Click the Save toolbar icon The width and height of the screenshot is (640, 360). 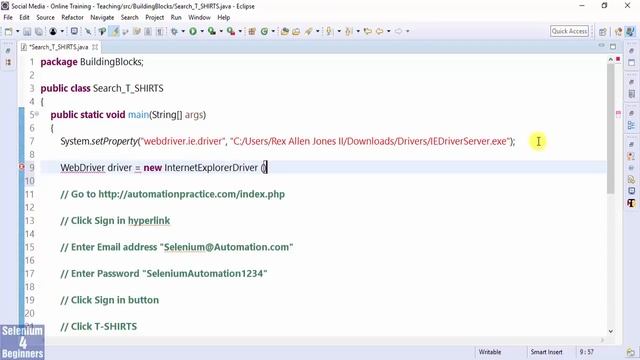(27, 31)
